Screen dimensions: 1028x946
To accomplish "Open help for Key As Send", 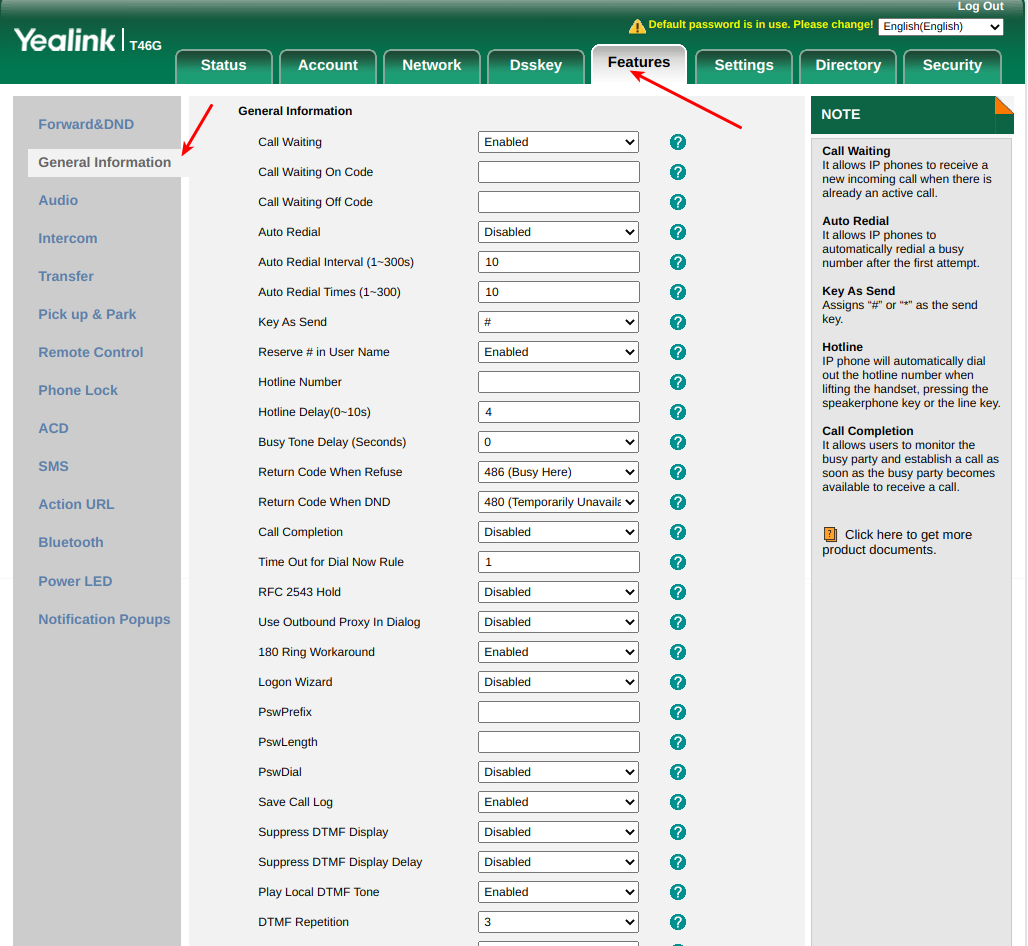I will tap(677, 322).
